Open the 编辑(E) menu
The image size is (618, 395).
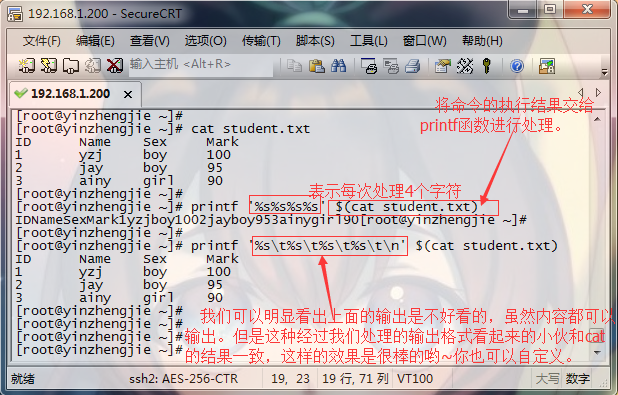(x=95, y=41)
